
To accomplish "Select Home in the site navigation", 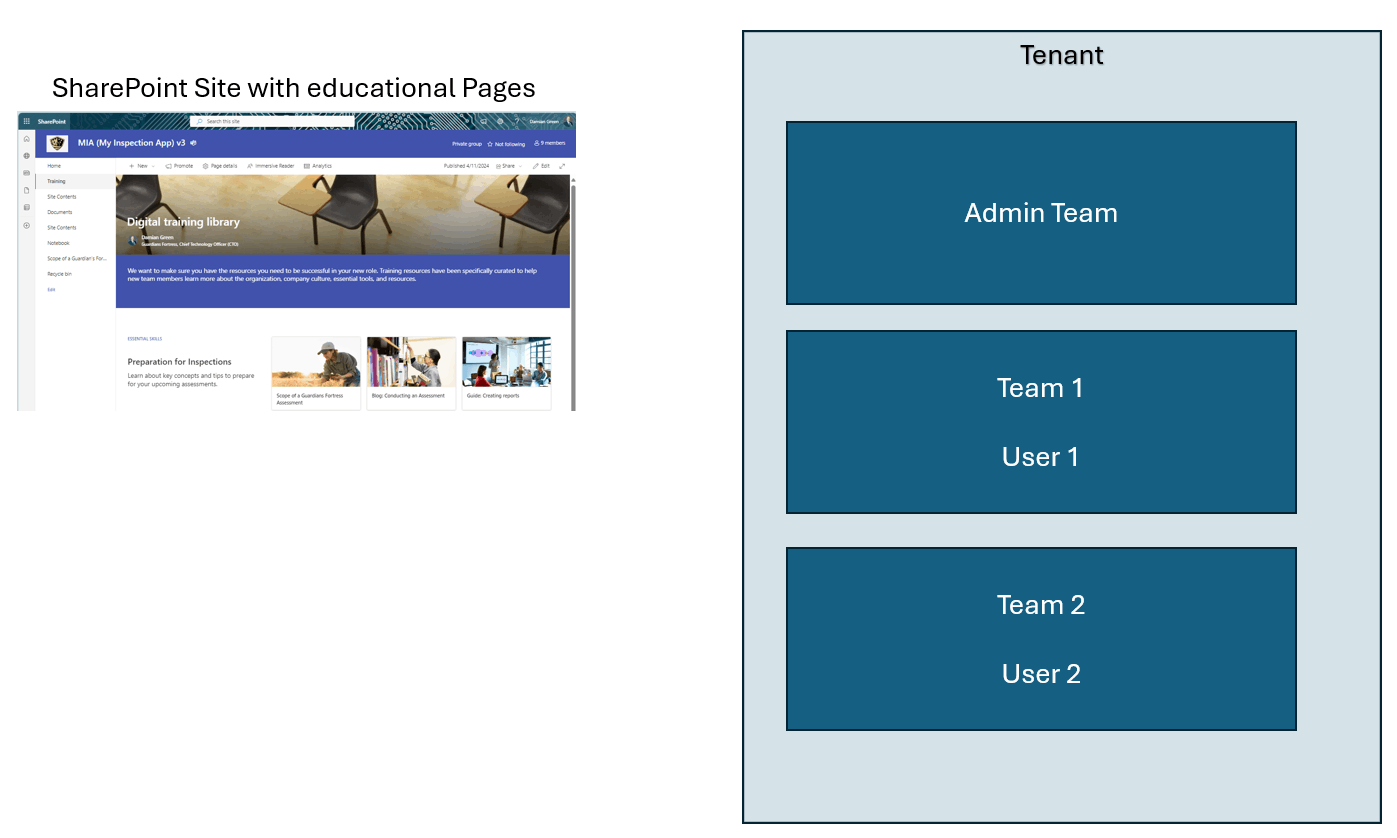I will [54, 166].
